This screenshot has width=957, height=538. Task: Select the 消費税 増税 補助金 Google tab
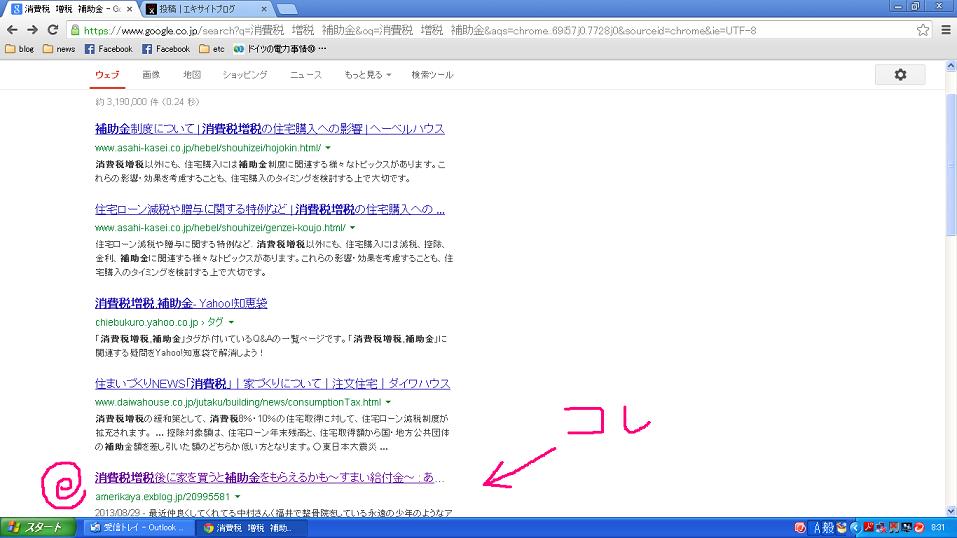point(72,9)
